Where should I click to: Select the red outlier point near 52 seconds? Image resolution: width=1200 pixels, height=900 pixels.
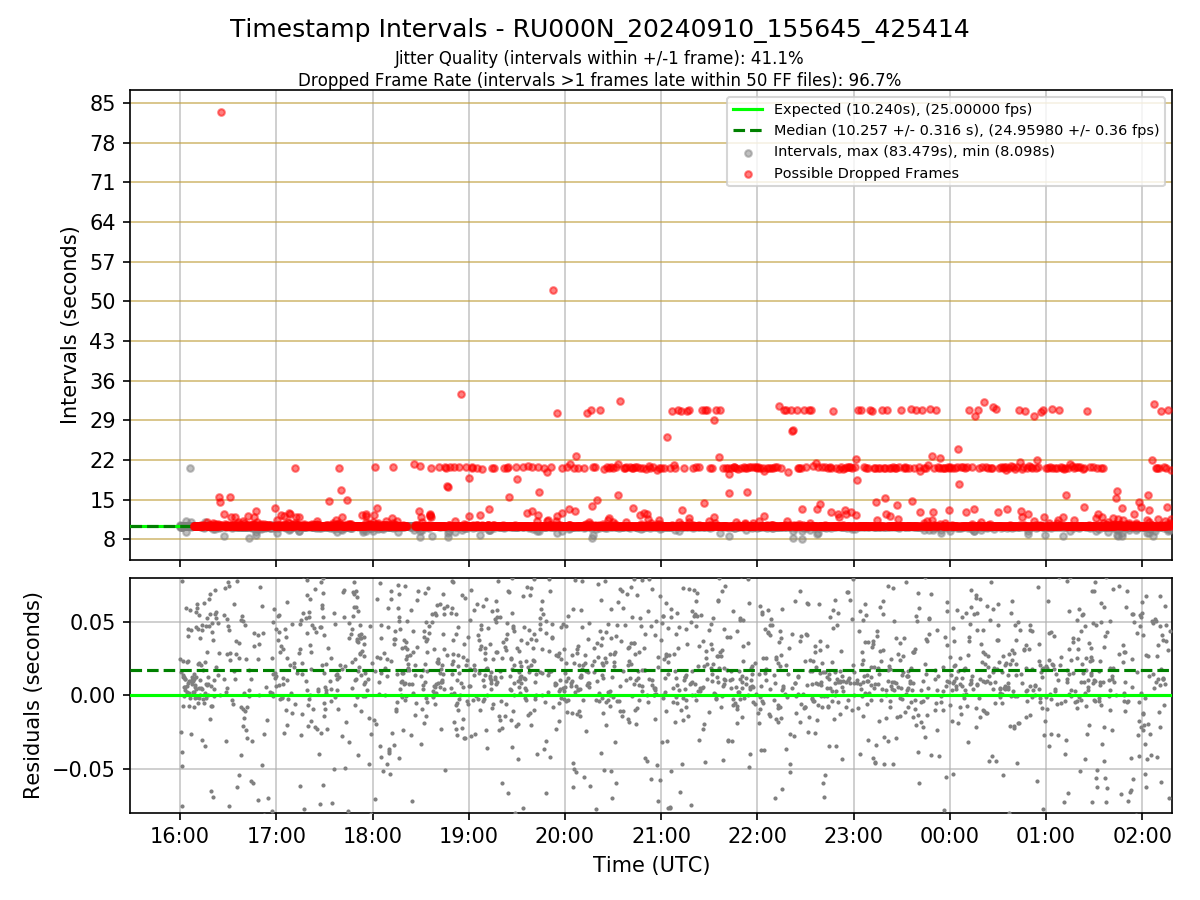click(553, 290)
